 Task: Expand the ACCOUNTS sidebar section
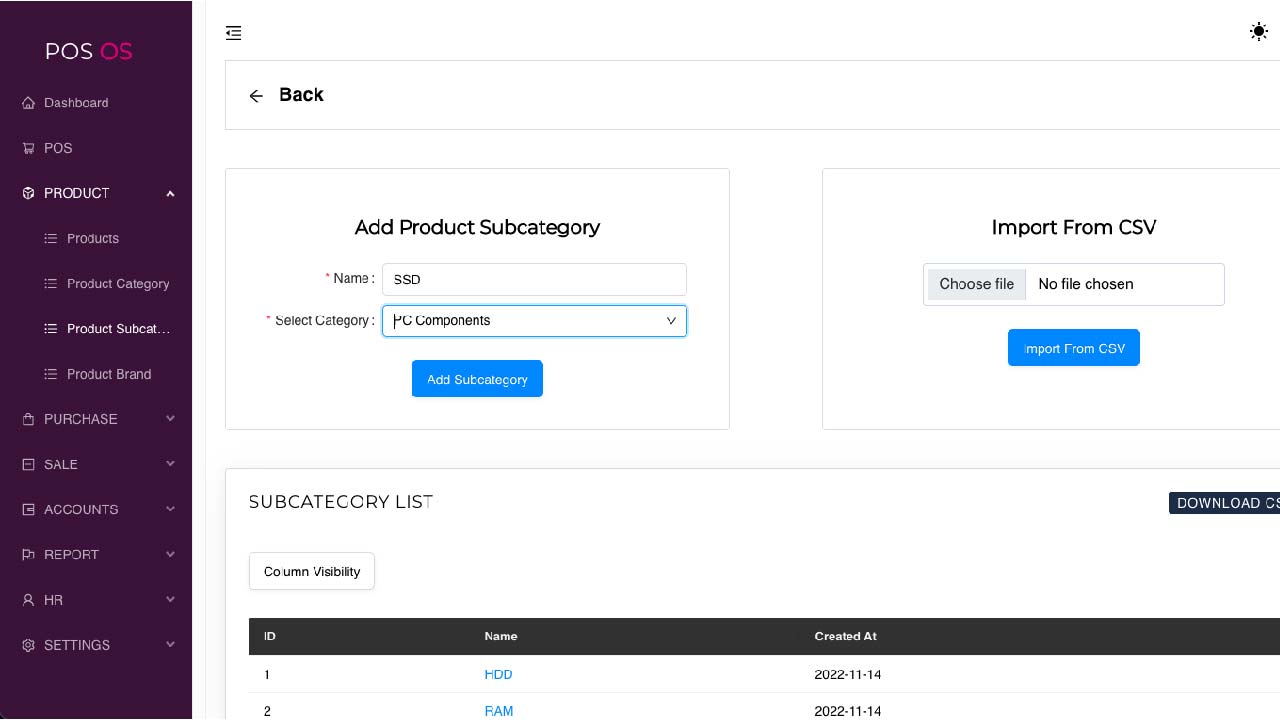point(170,509)
